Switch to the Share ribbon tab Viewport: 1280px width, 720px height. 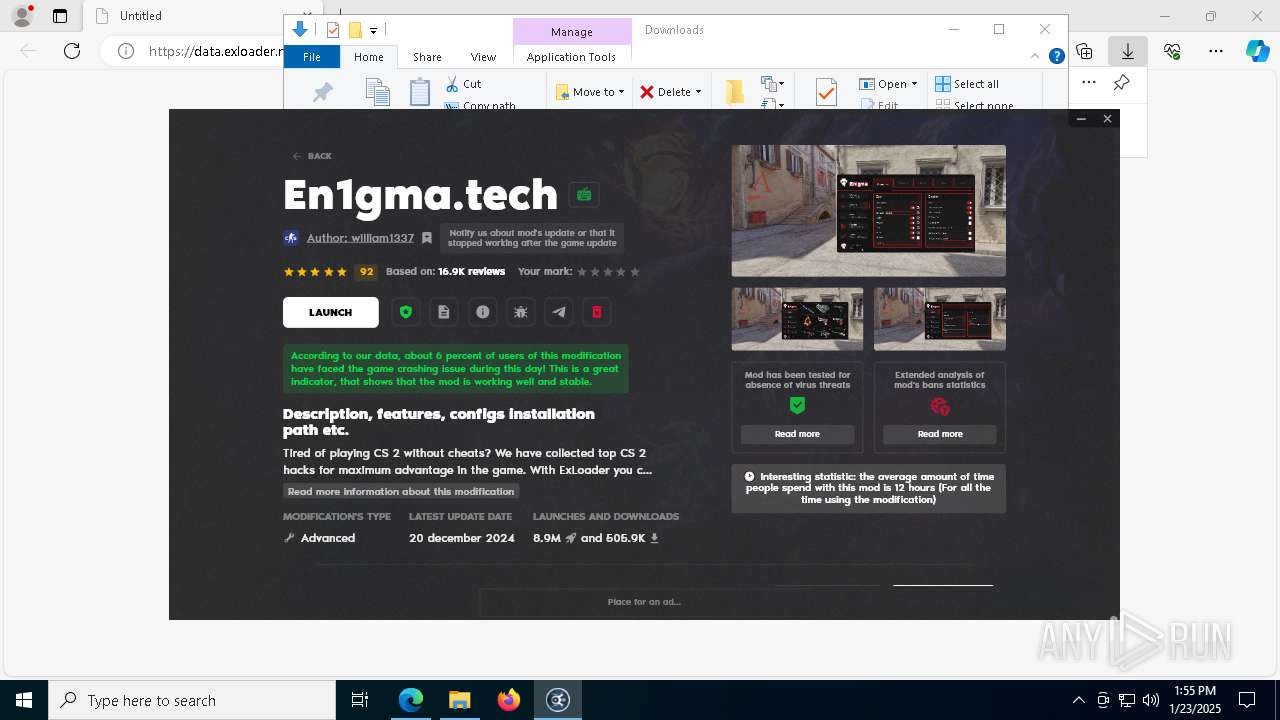point(427,57)
